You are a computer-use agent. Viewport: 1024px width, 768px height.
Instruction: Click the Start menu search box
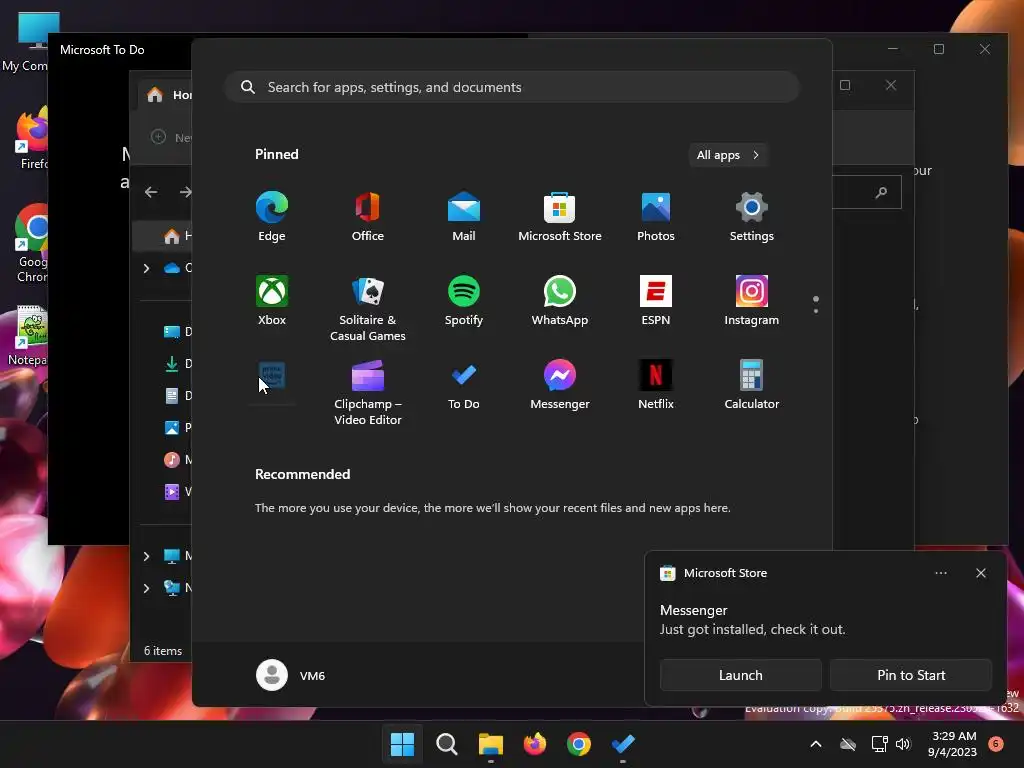pyautogui.click(x=512, y=87)
